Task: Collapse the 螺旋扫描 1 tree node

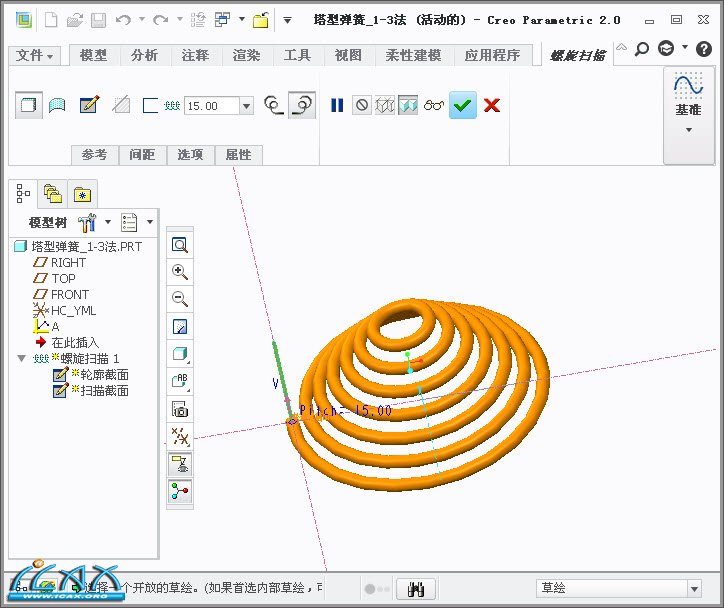Action: click(21, 359)
